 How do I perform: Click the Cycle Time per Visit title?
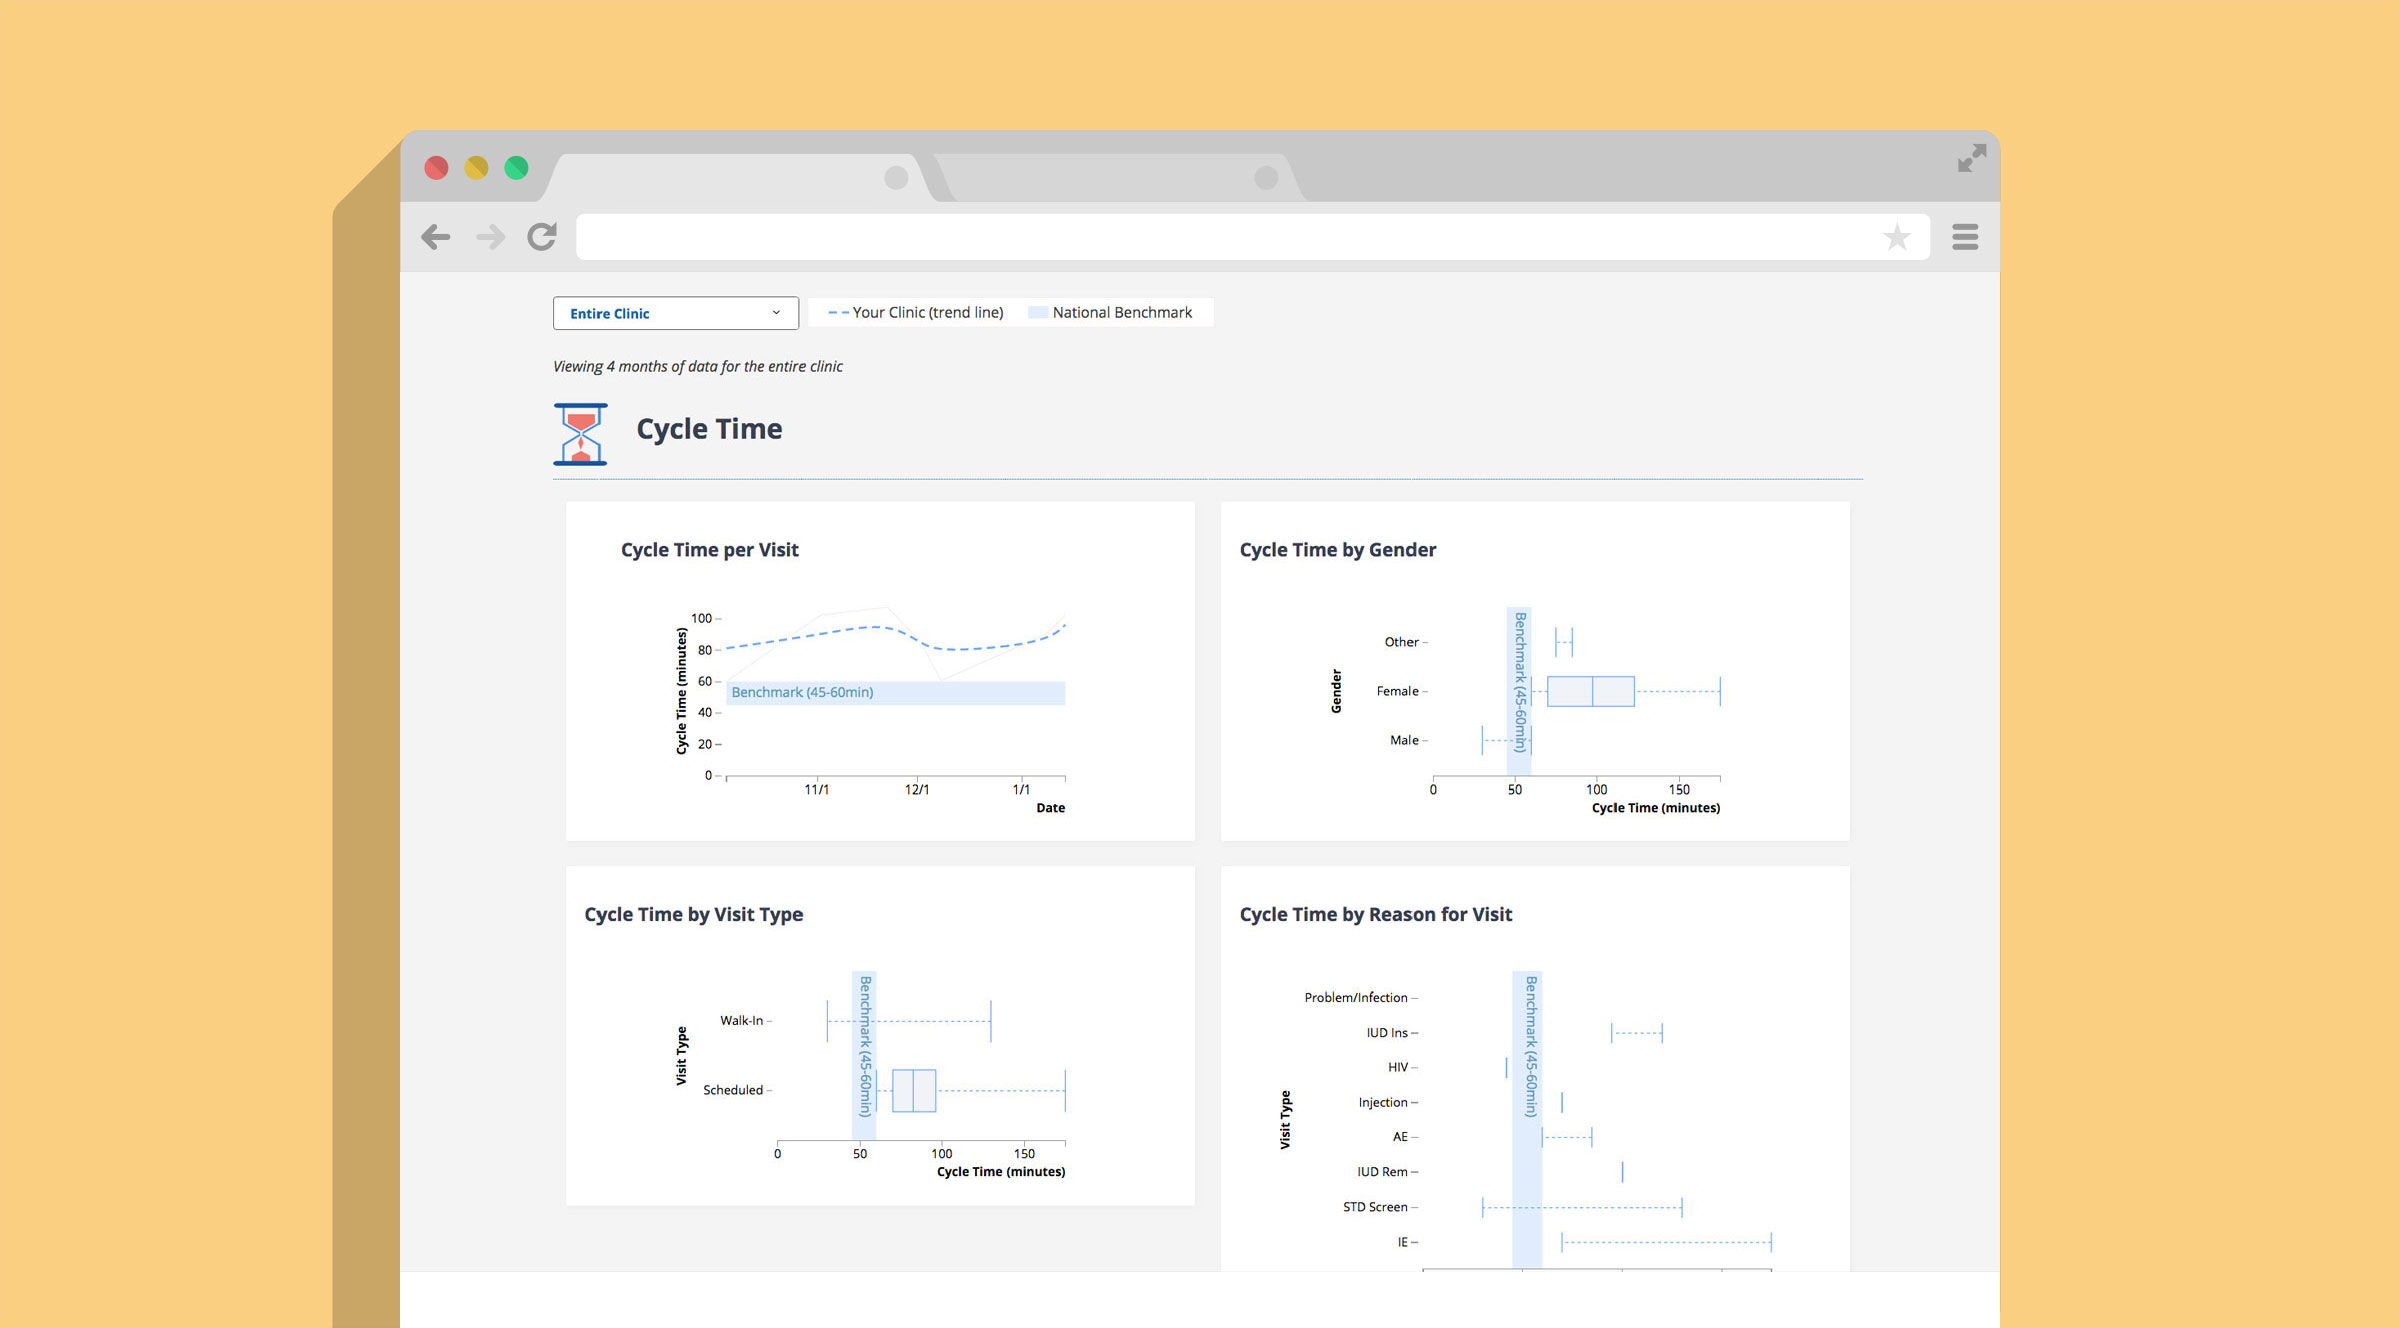click(x=709, y=550)
